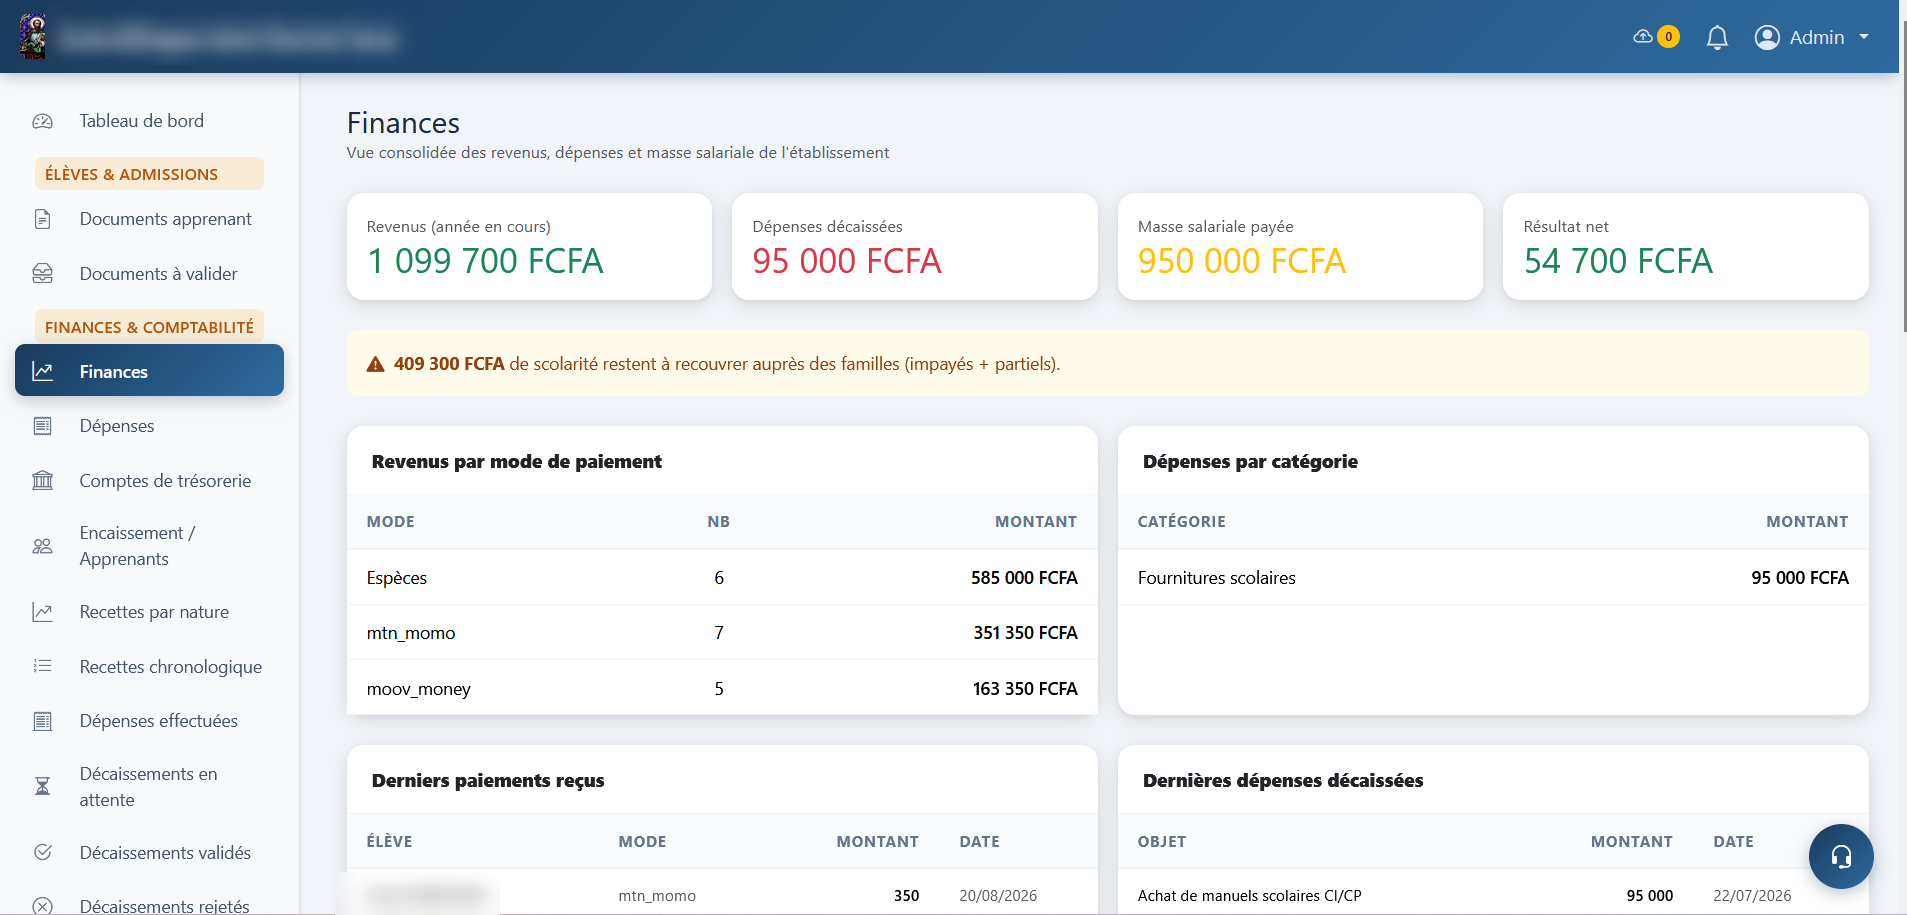Click the Dépenses décaissées 95 000 FCFA card

(x=914, y=247)
